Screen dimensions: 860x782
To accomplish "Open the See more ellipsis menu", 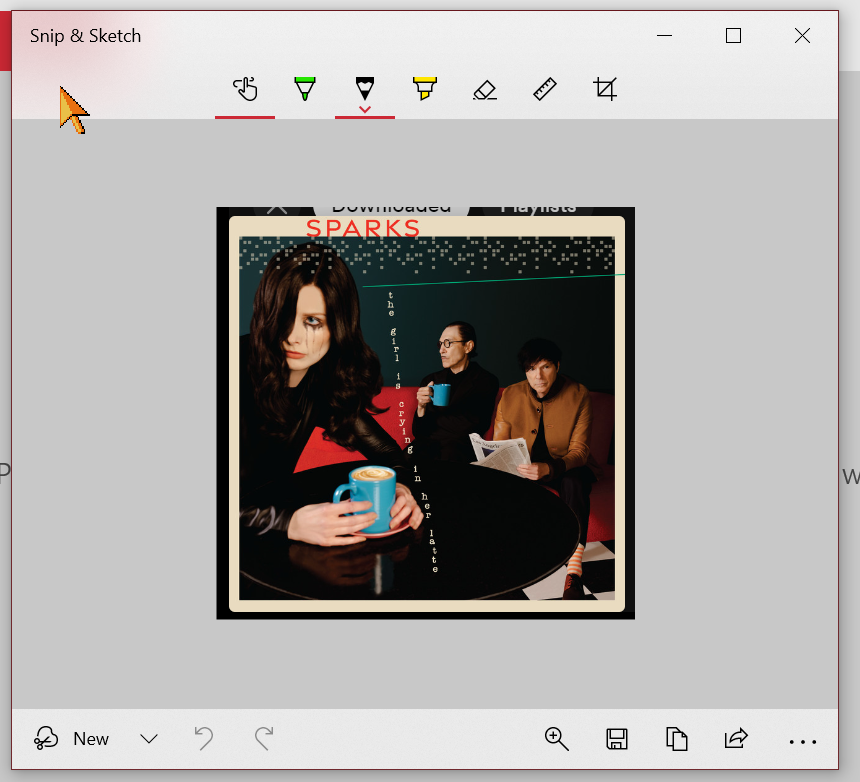I will (804, 739).
